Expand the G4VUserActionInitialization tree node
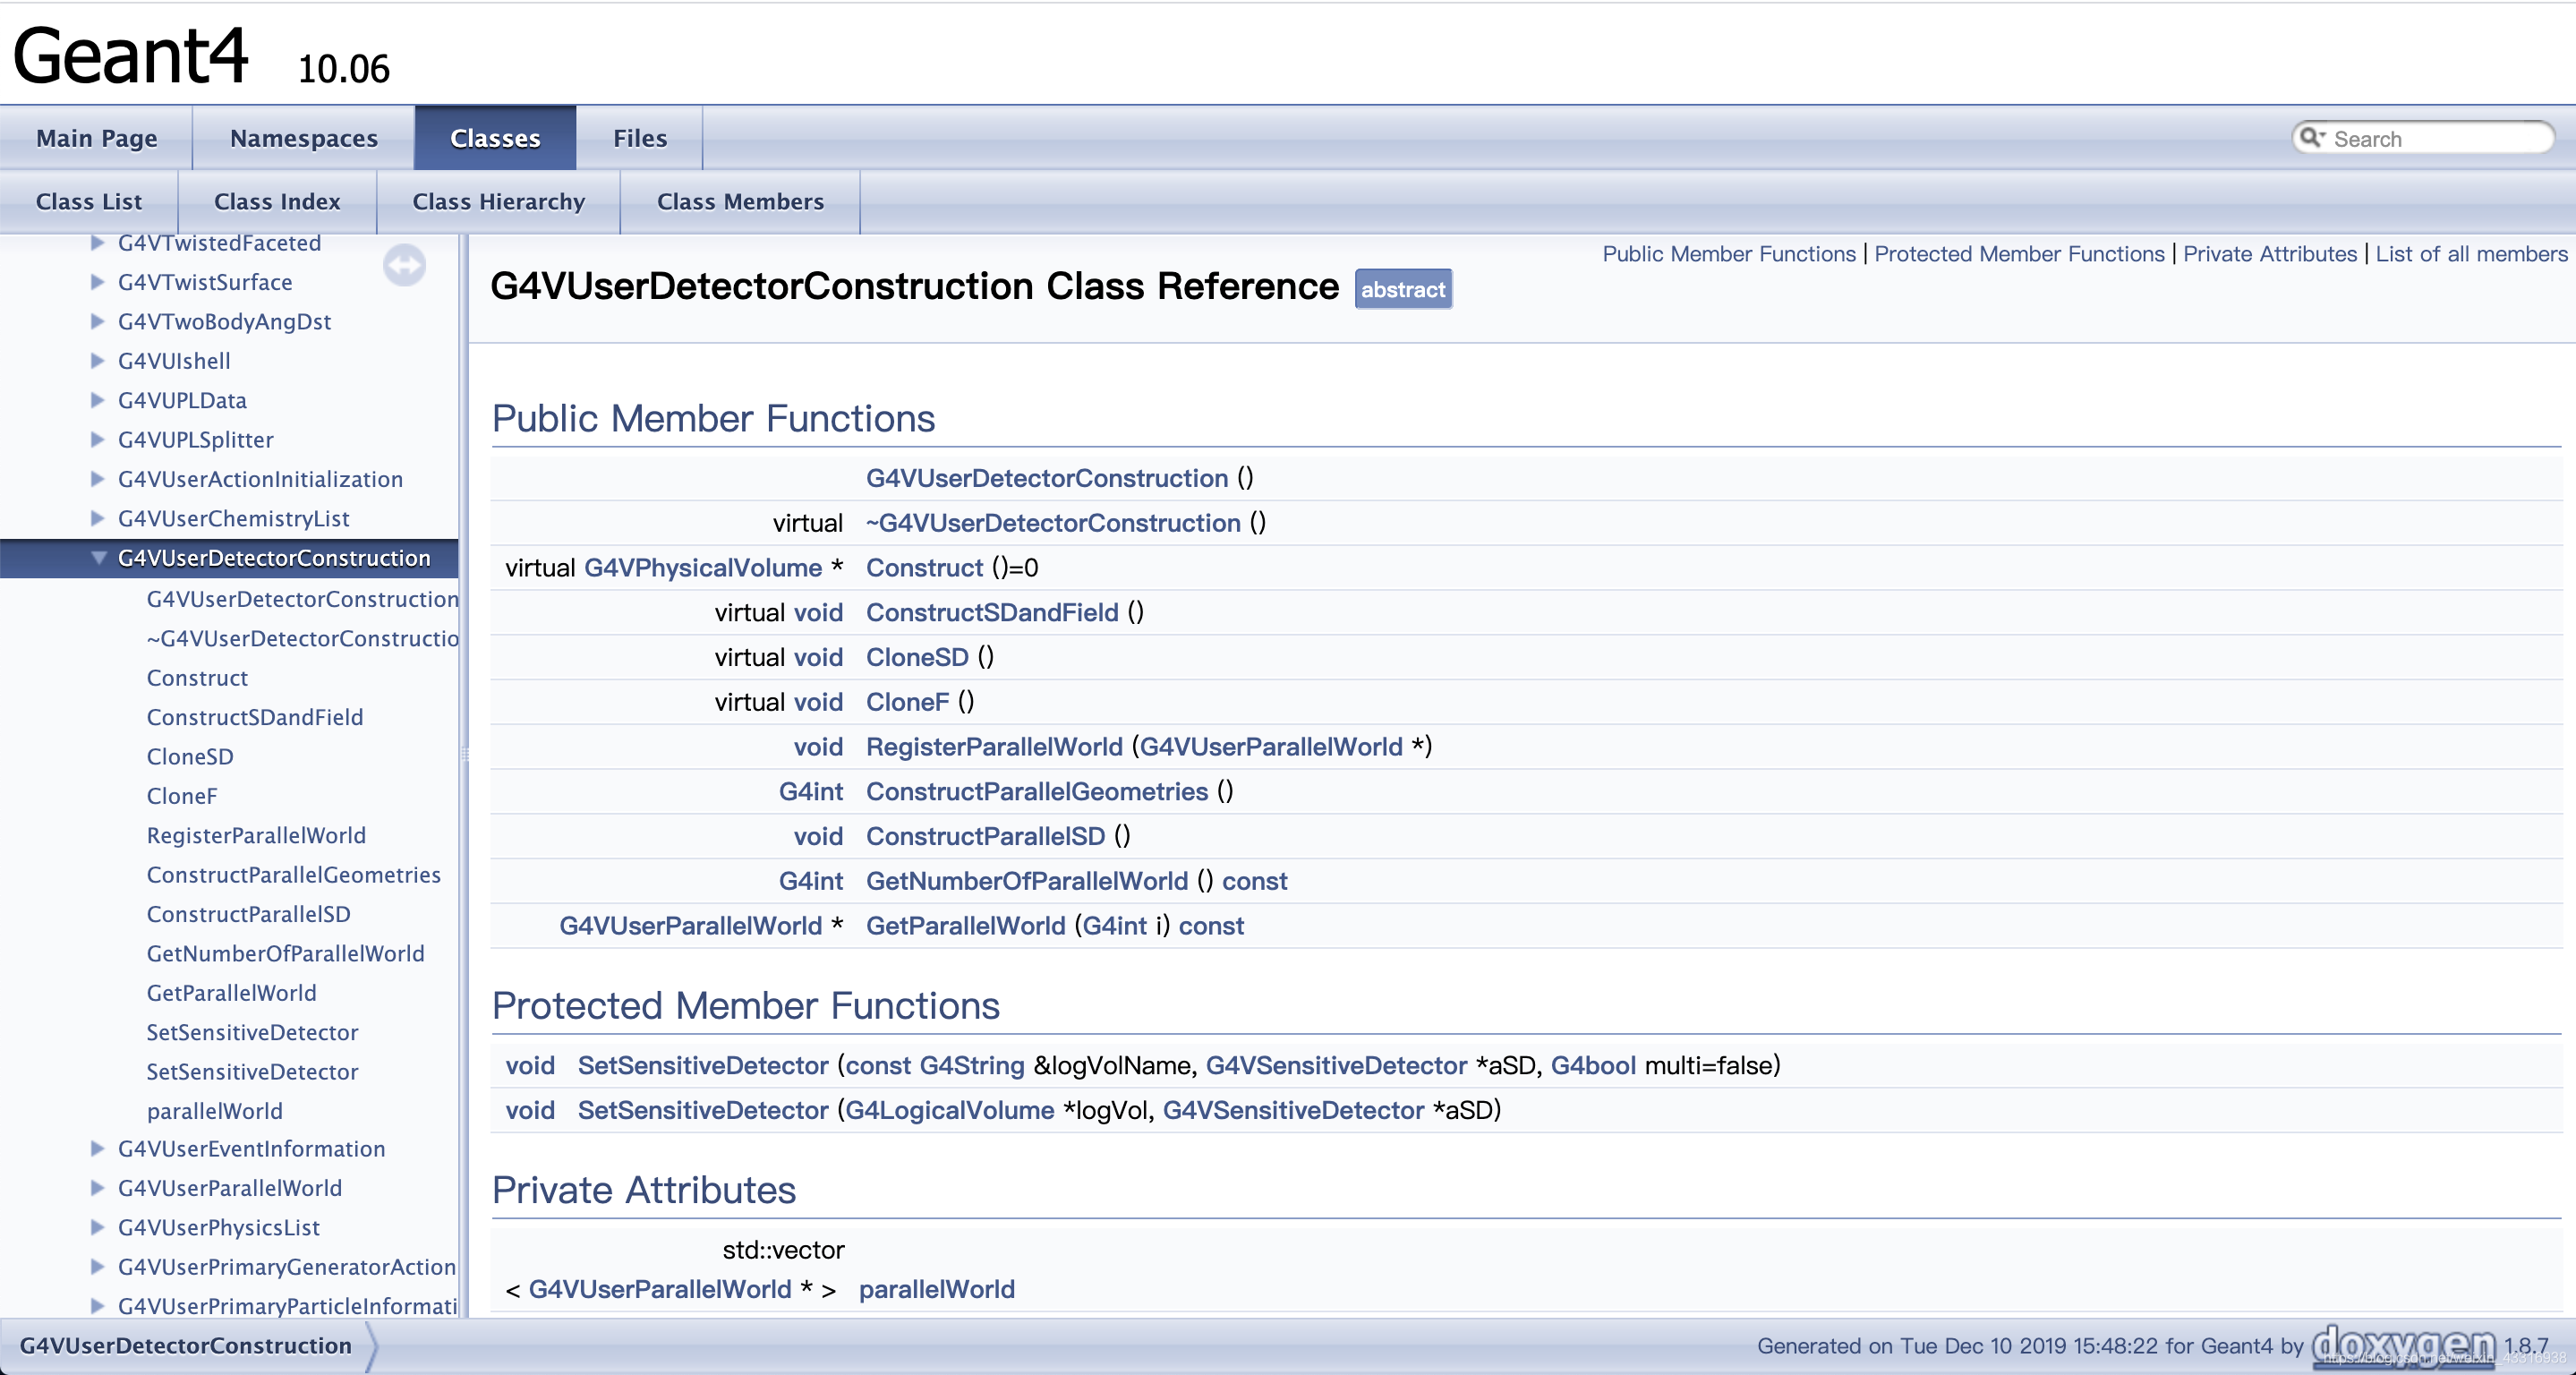Image resolution: width=2576 pixels, height=1375 pixels. click(97, 479)
